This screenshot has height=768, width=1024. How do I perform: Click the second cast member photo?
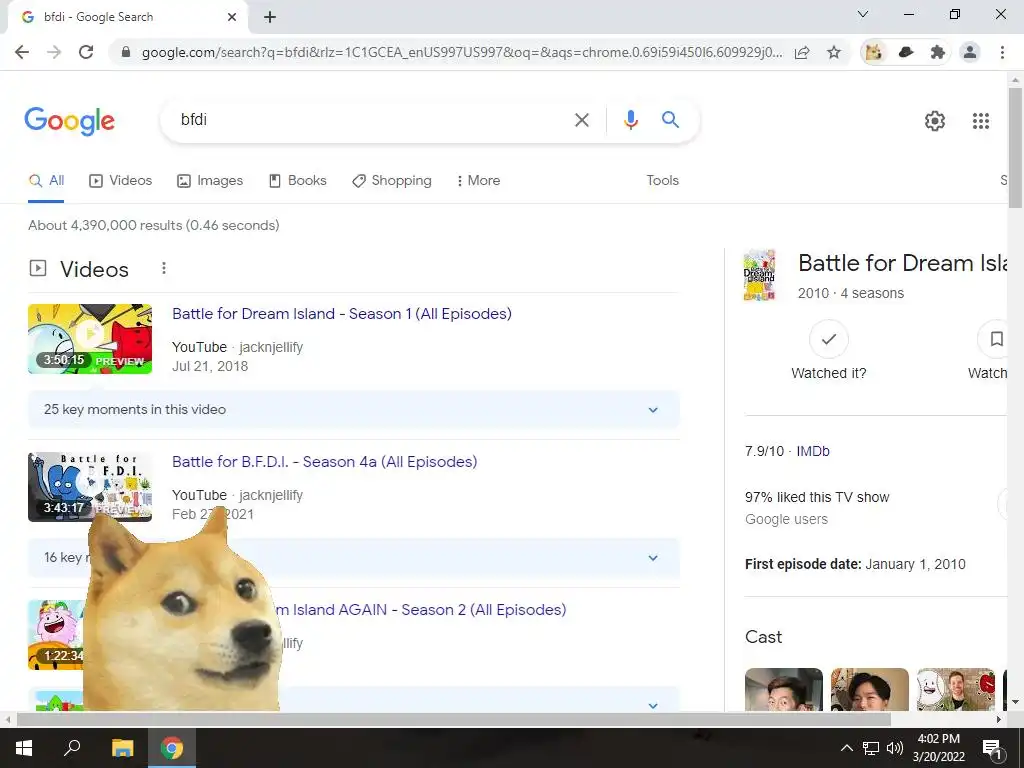[x=869, y=689]
